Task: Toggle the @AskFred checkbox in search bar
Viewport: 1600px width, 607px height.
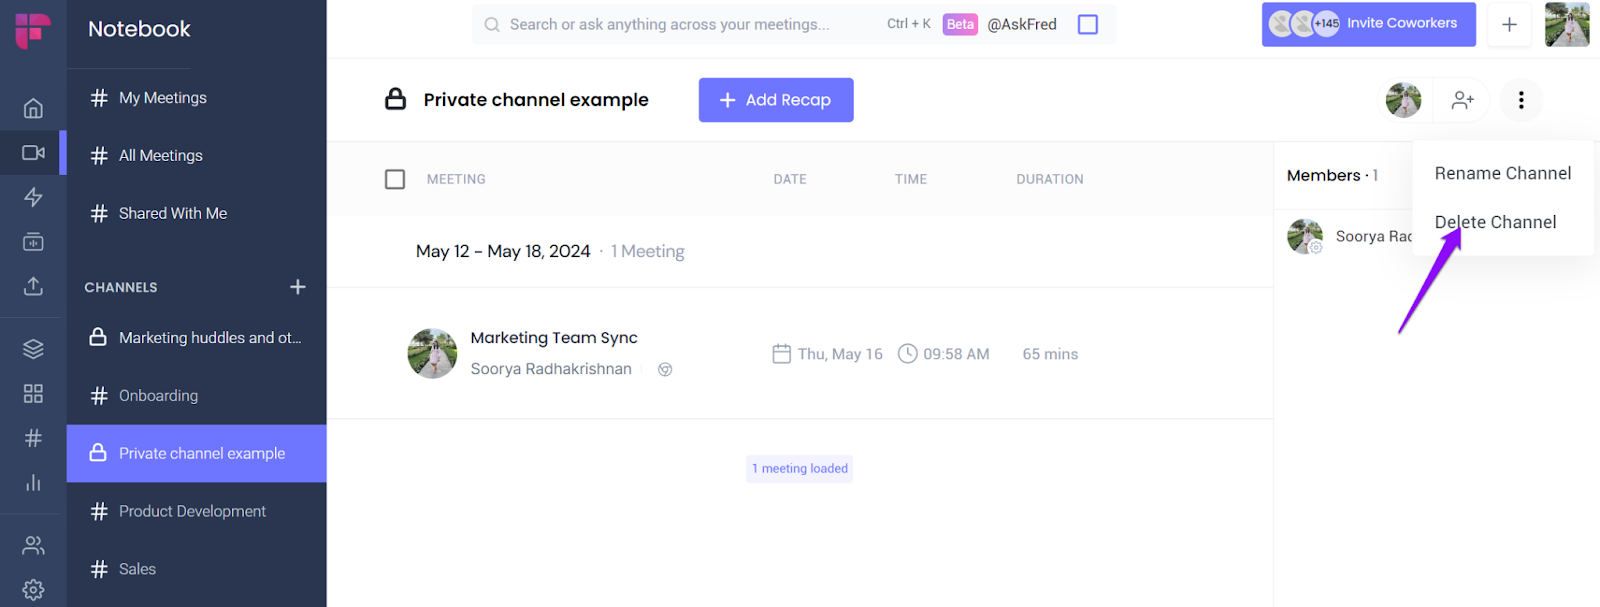Action: click(x=1088, y=24)
